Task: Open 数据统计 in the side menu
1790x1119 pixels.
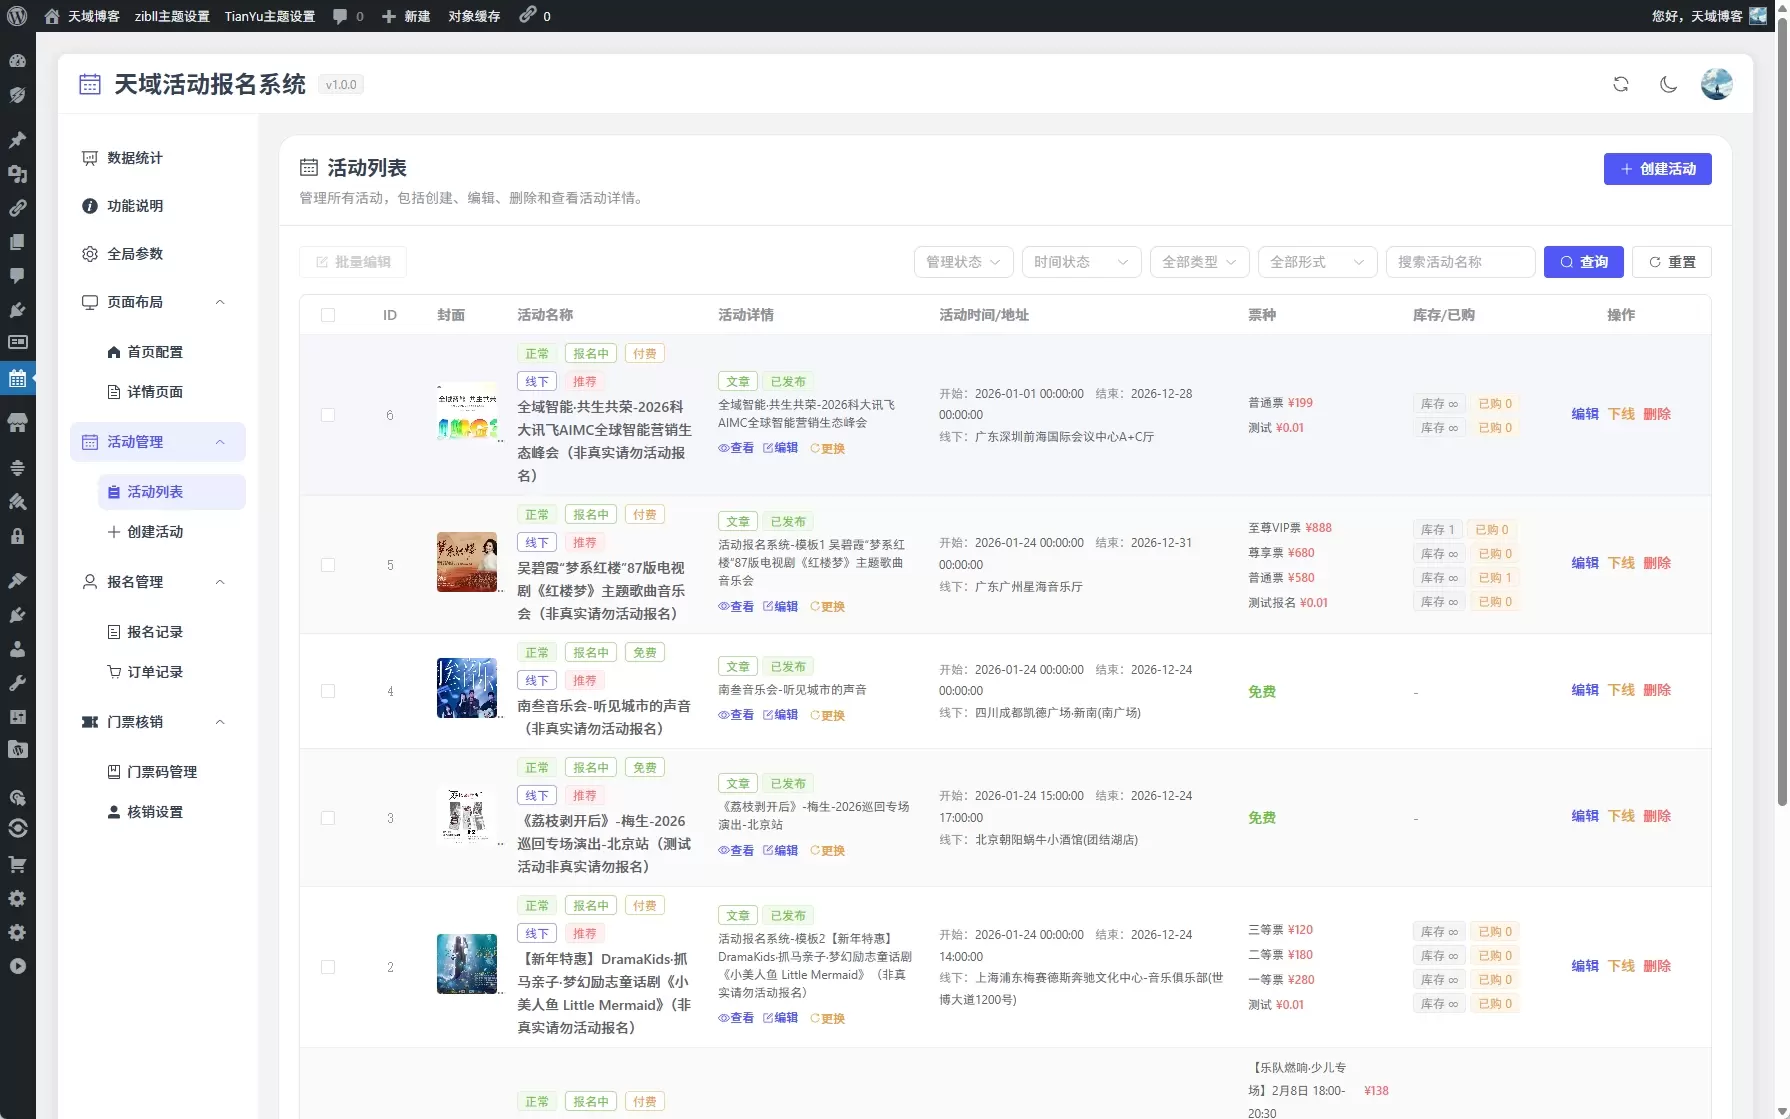Action: [158, 158]
